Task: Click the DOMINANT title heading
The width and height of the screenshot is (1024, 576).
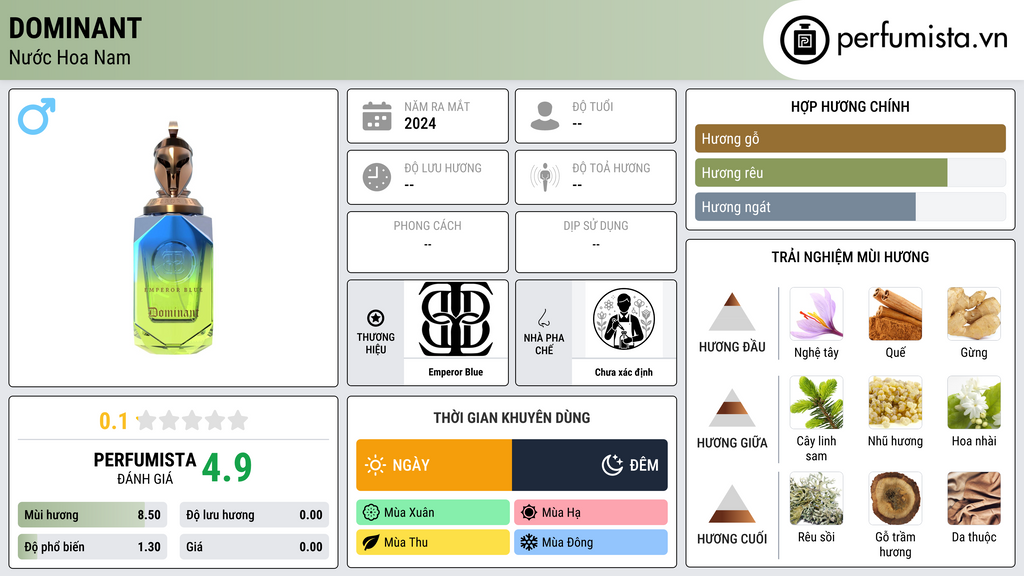Action: (75, 29)
